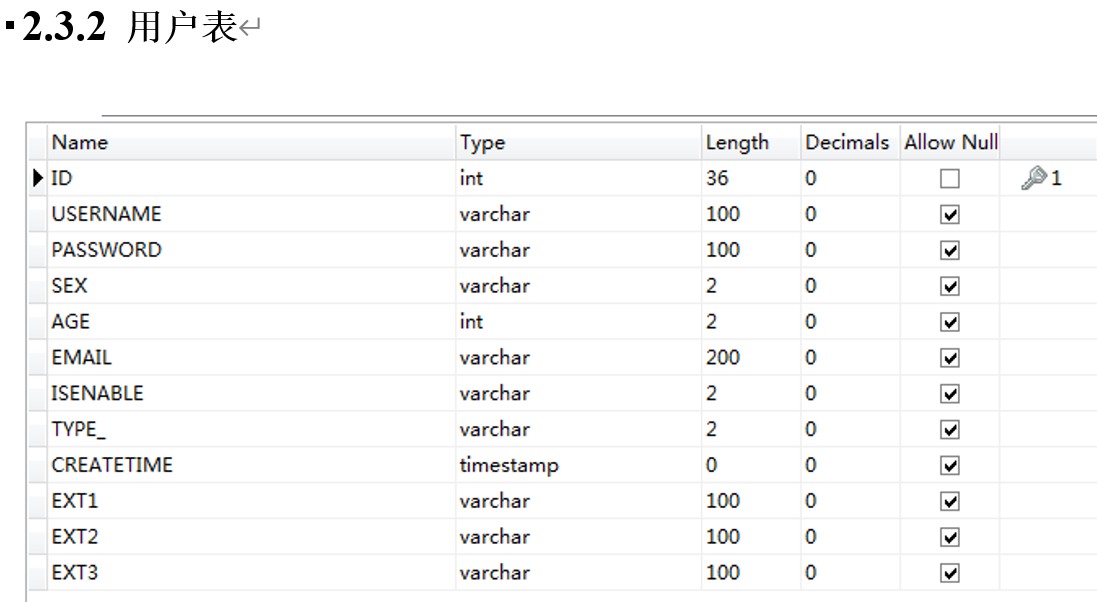The image size is (1097, 602).
Task: Click the decimals value 0 for USERNAME
Action: tap(850, 214)
